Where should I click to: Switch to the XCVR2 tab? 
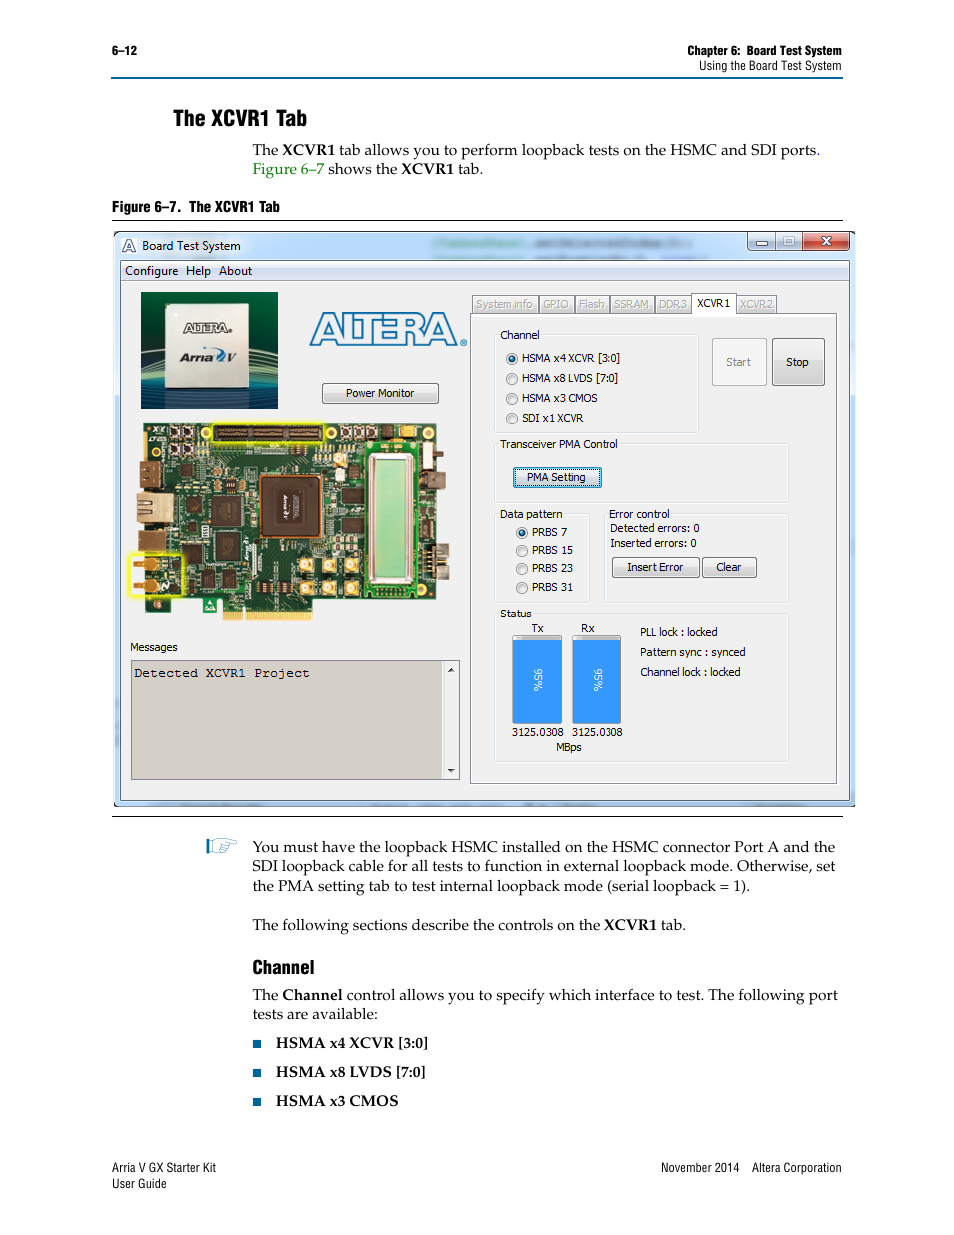(x=756, y=304)
